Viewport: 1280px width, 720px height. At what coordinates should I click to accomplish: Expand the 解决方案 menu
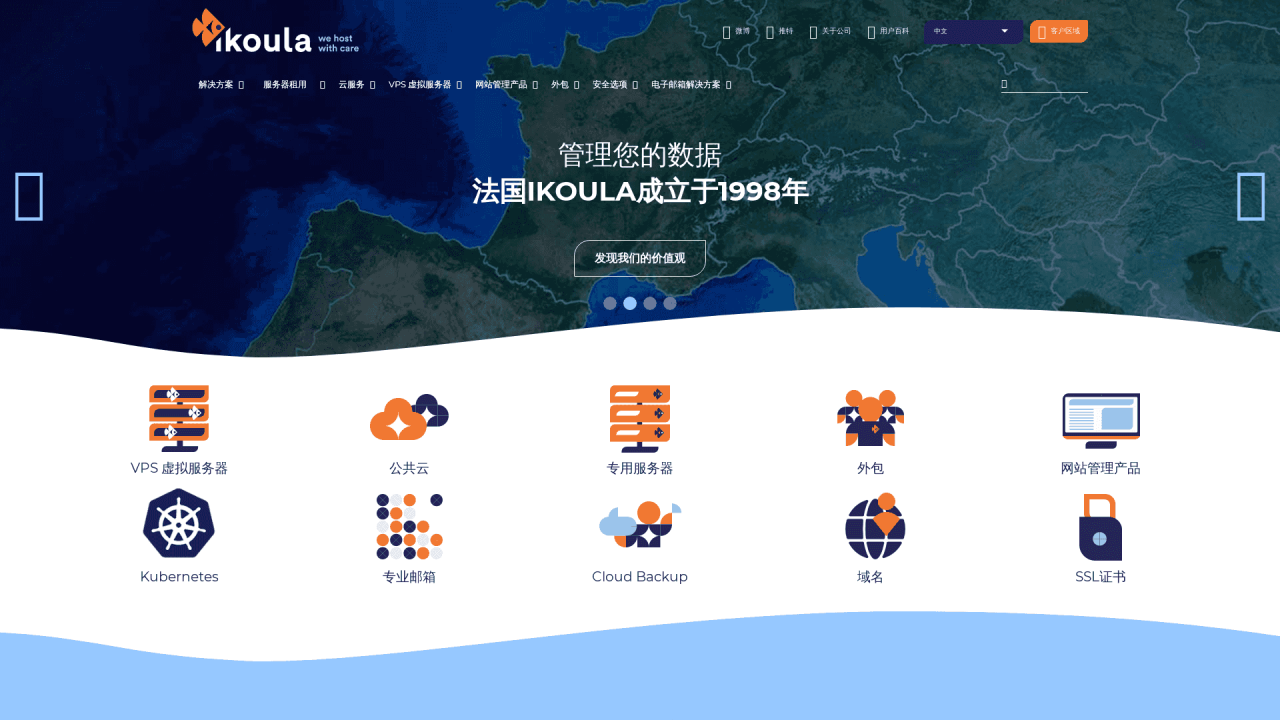220,85
